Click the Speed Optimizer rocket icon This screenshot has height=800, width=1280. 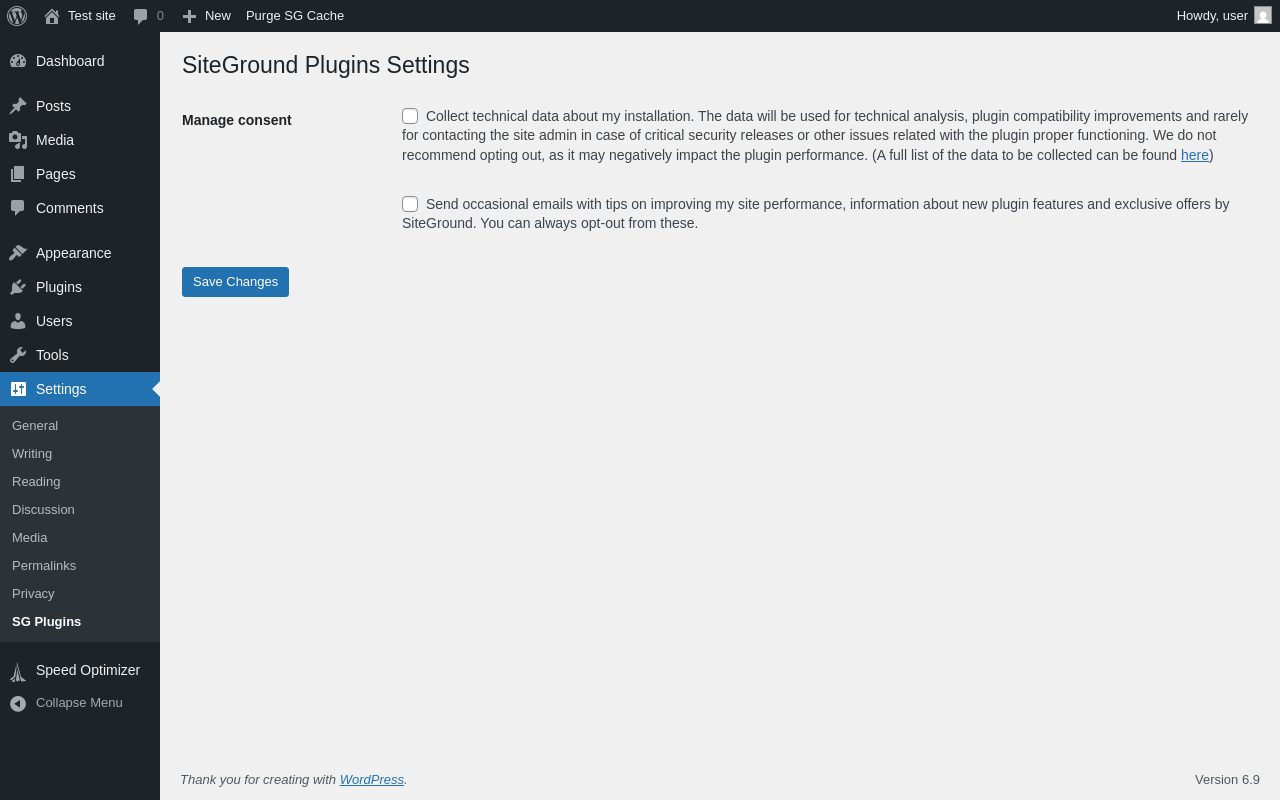[18, 671]
